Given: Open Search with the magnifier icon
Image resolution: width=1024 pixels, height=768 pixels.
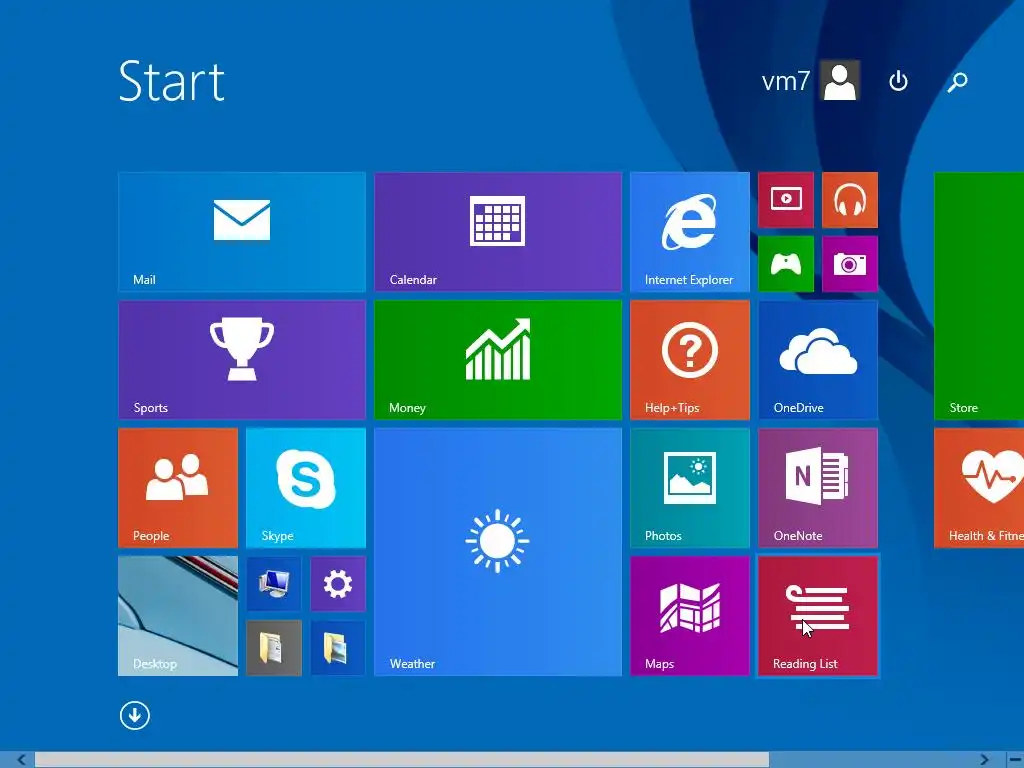Looking at the screenshot, I should (957, 81).
